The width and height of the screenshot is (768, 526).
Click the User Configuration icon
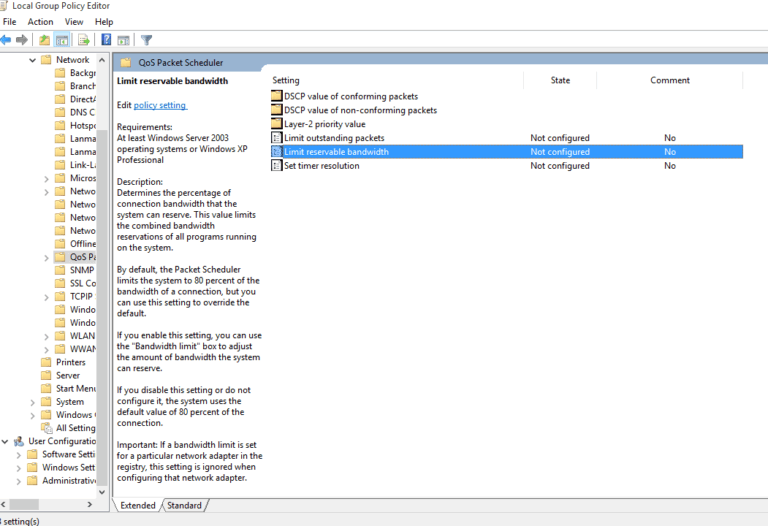pos(19,442)
